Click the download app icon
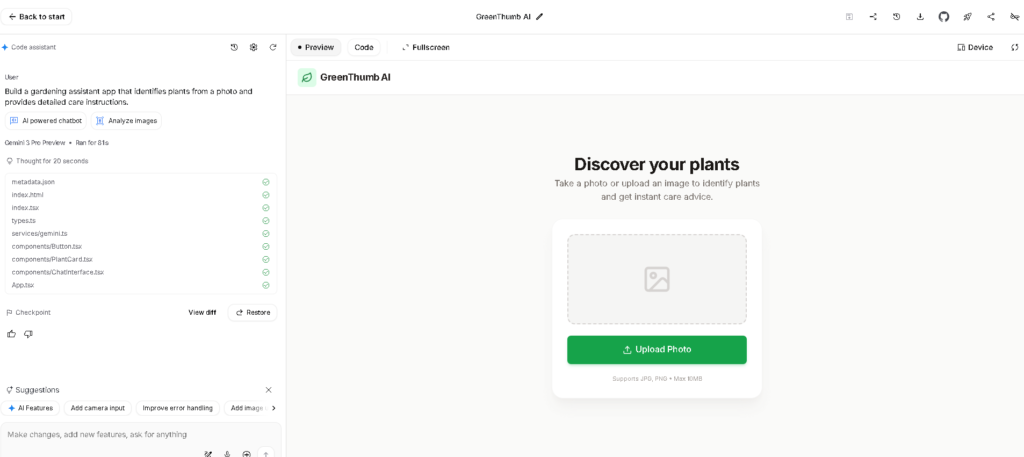Screen dimensions: 1024x457 pyautogui.click(x=920, y=17)
